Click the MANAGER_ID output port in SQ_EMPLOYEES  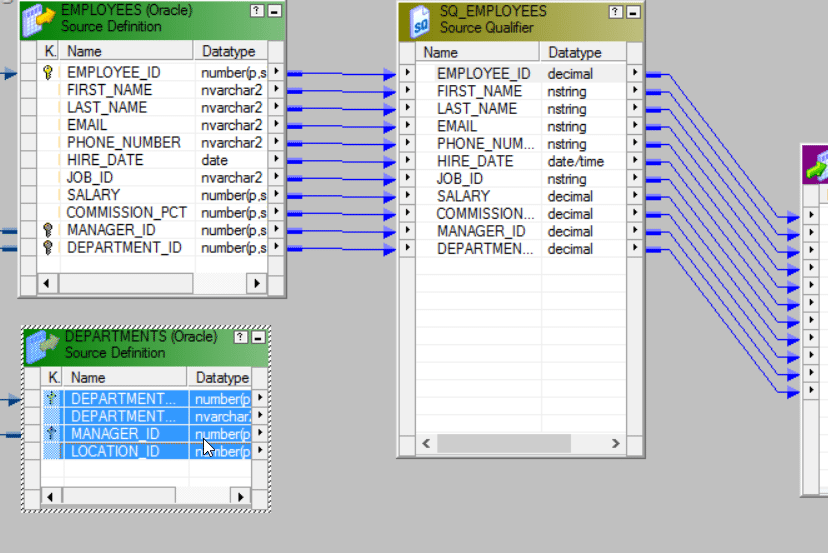(635, 230)
